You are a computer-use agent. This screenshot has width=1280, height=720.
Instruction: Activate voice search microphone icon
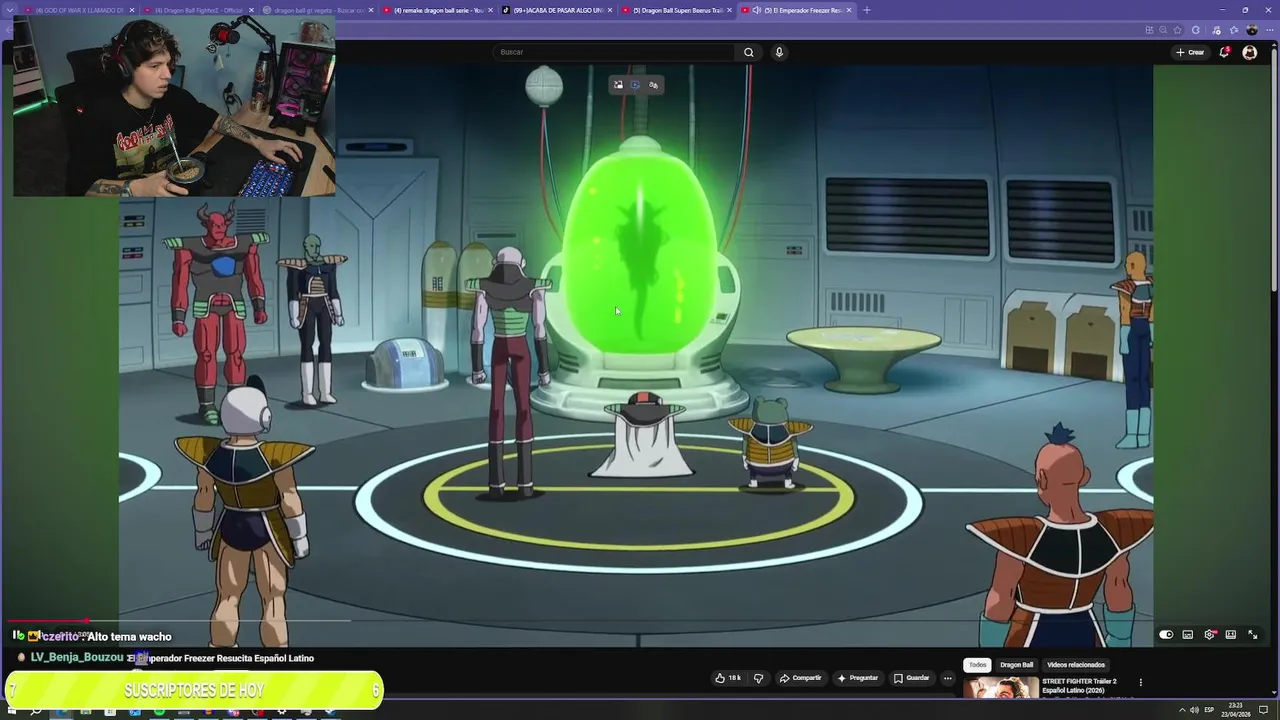(x=779, y=52)
